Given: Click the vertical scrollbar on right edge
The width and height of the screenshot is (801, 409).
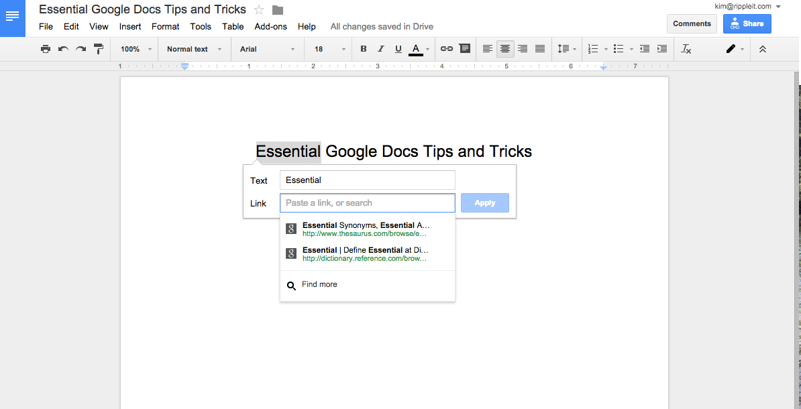Looking at the screenshot, I should click(796, 240).
